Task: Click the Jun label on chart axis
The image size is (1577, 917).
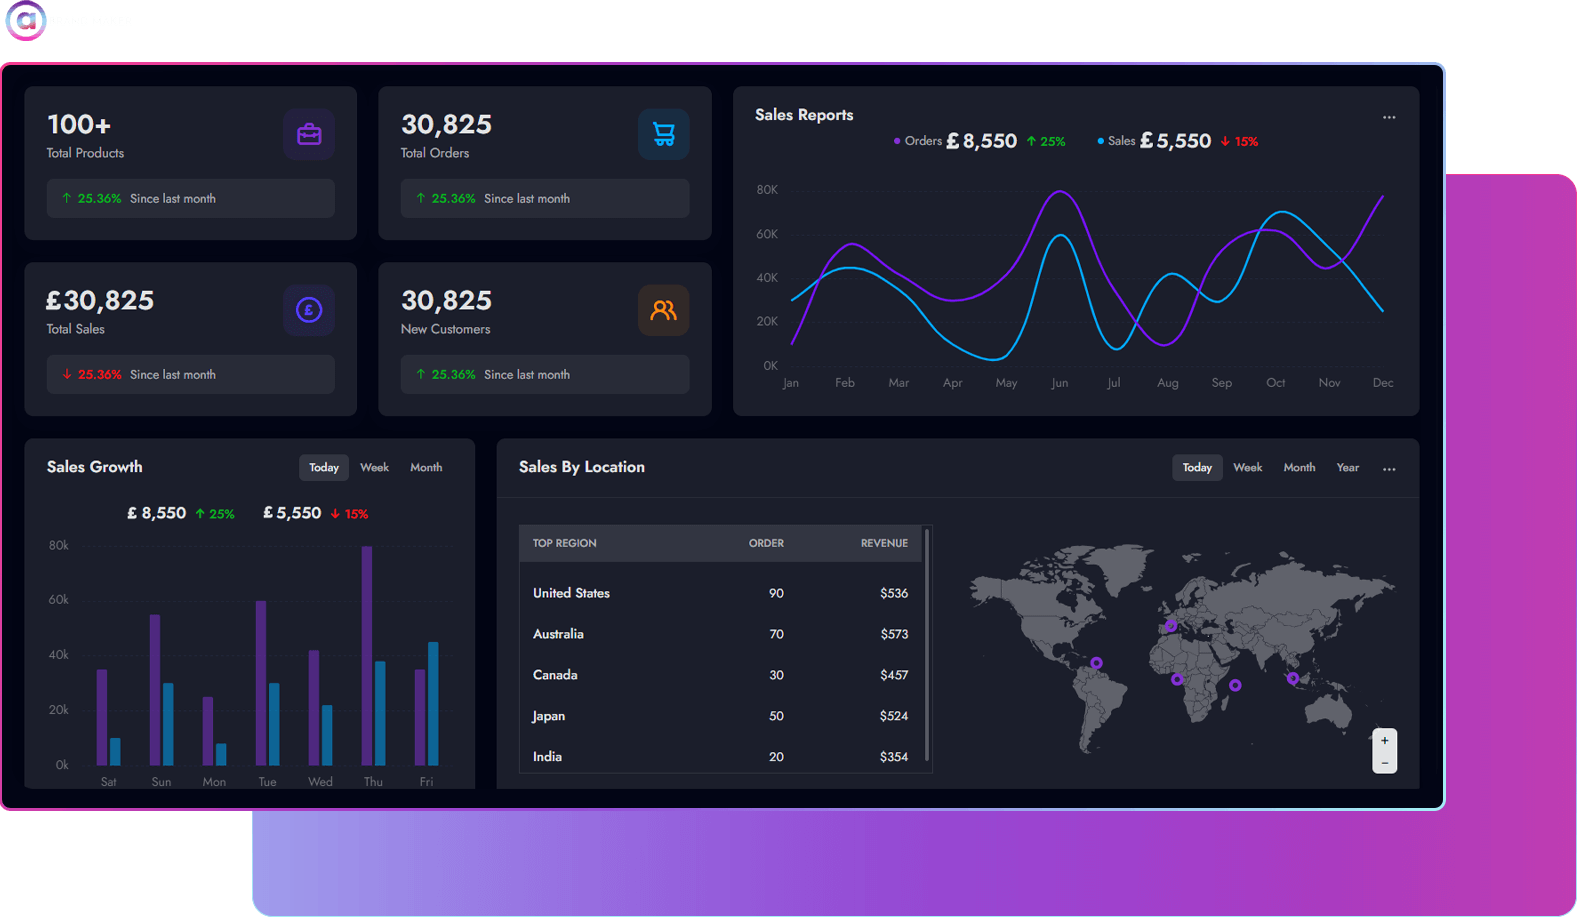Action: click(x=1060, y=383)
